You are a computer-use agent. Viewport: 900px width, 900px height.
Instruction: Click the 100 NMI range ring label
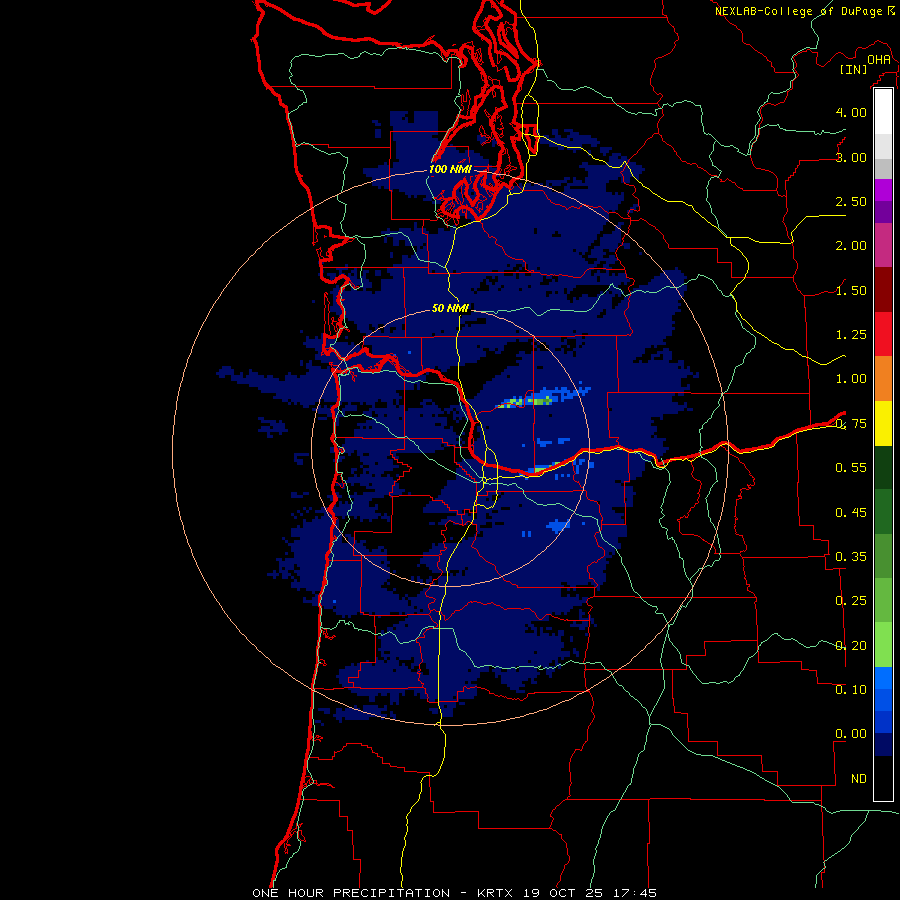pyautogui.click(x=450, y=169)
